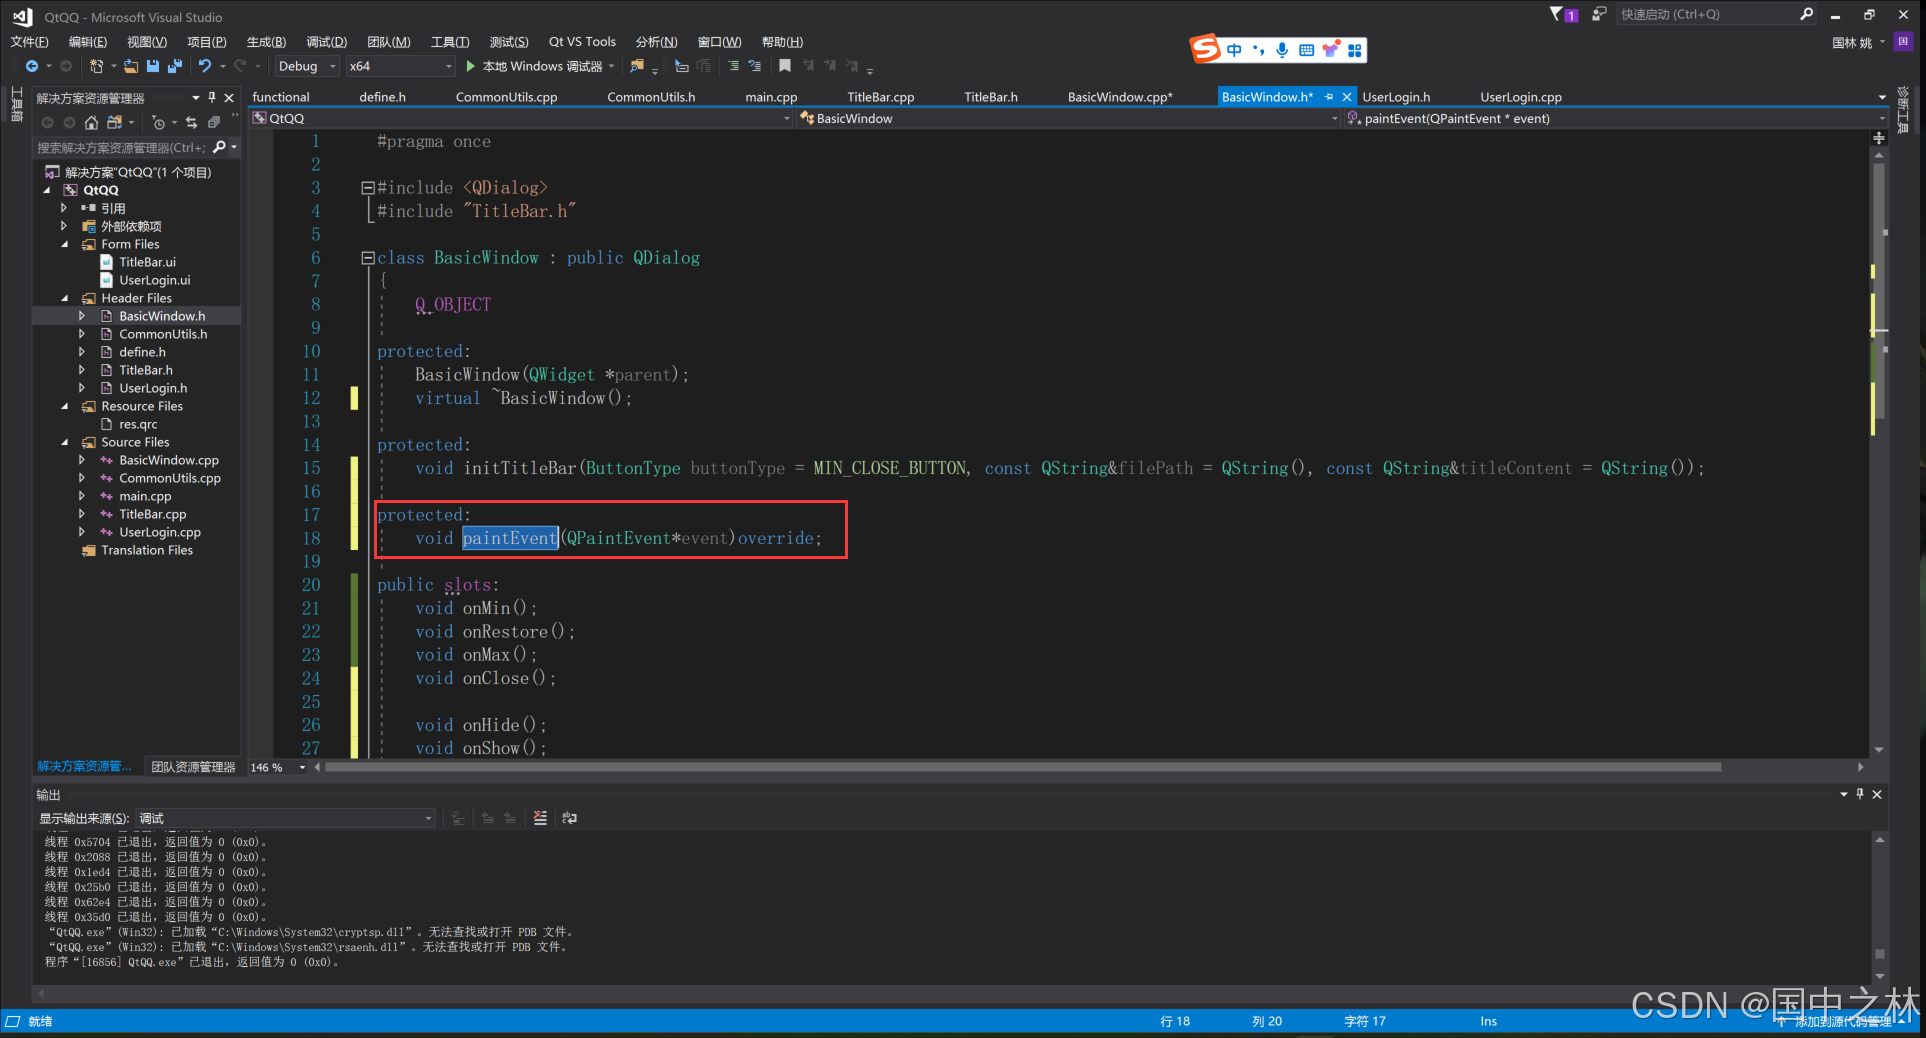
Task: Close the BasicWindow.h tab
Action: [x=1346, y=97]
